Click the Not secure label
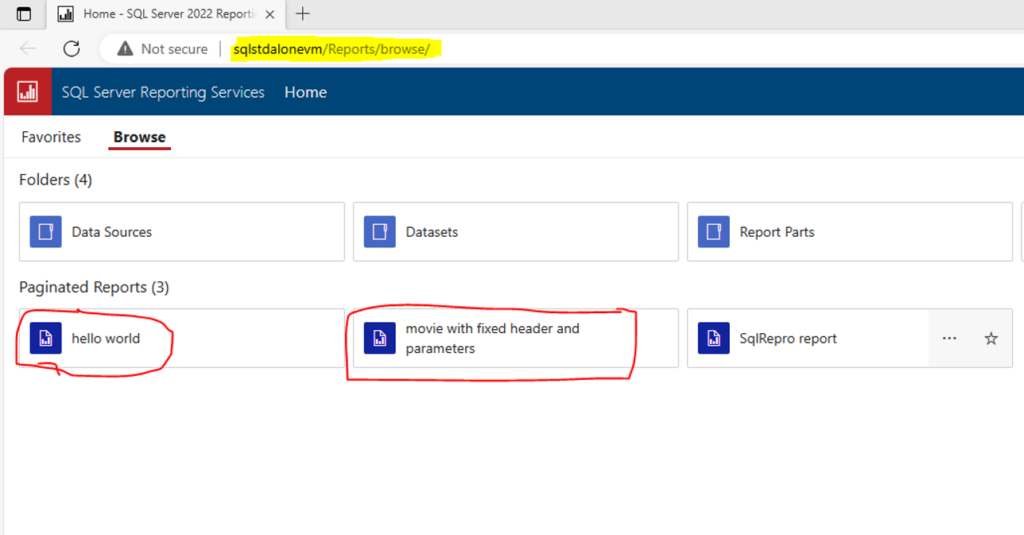Viewport: 1024px width, 535px height. [174, 49]
